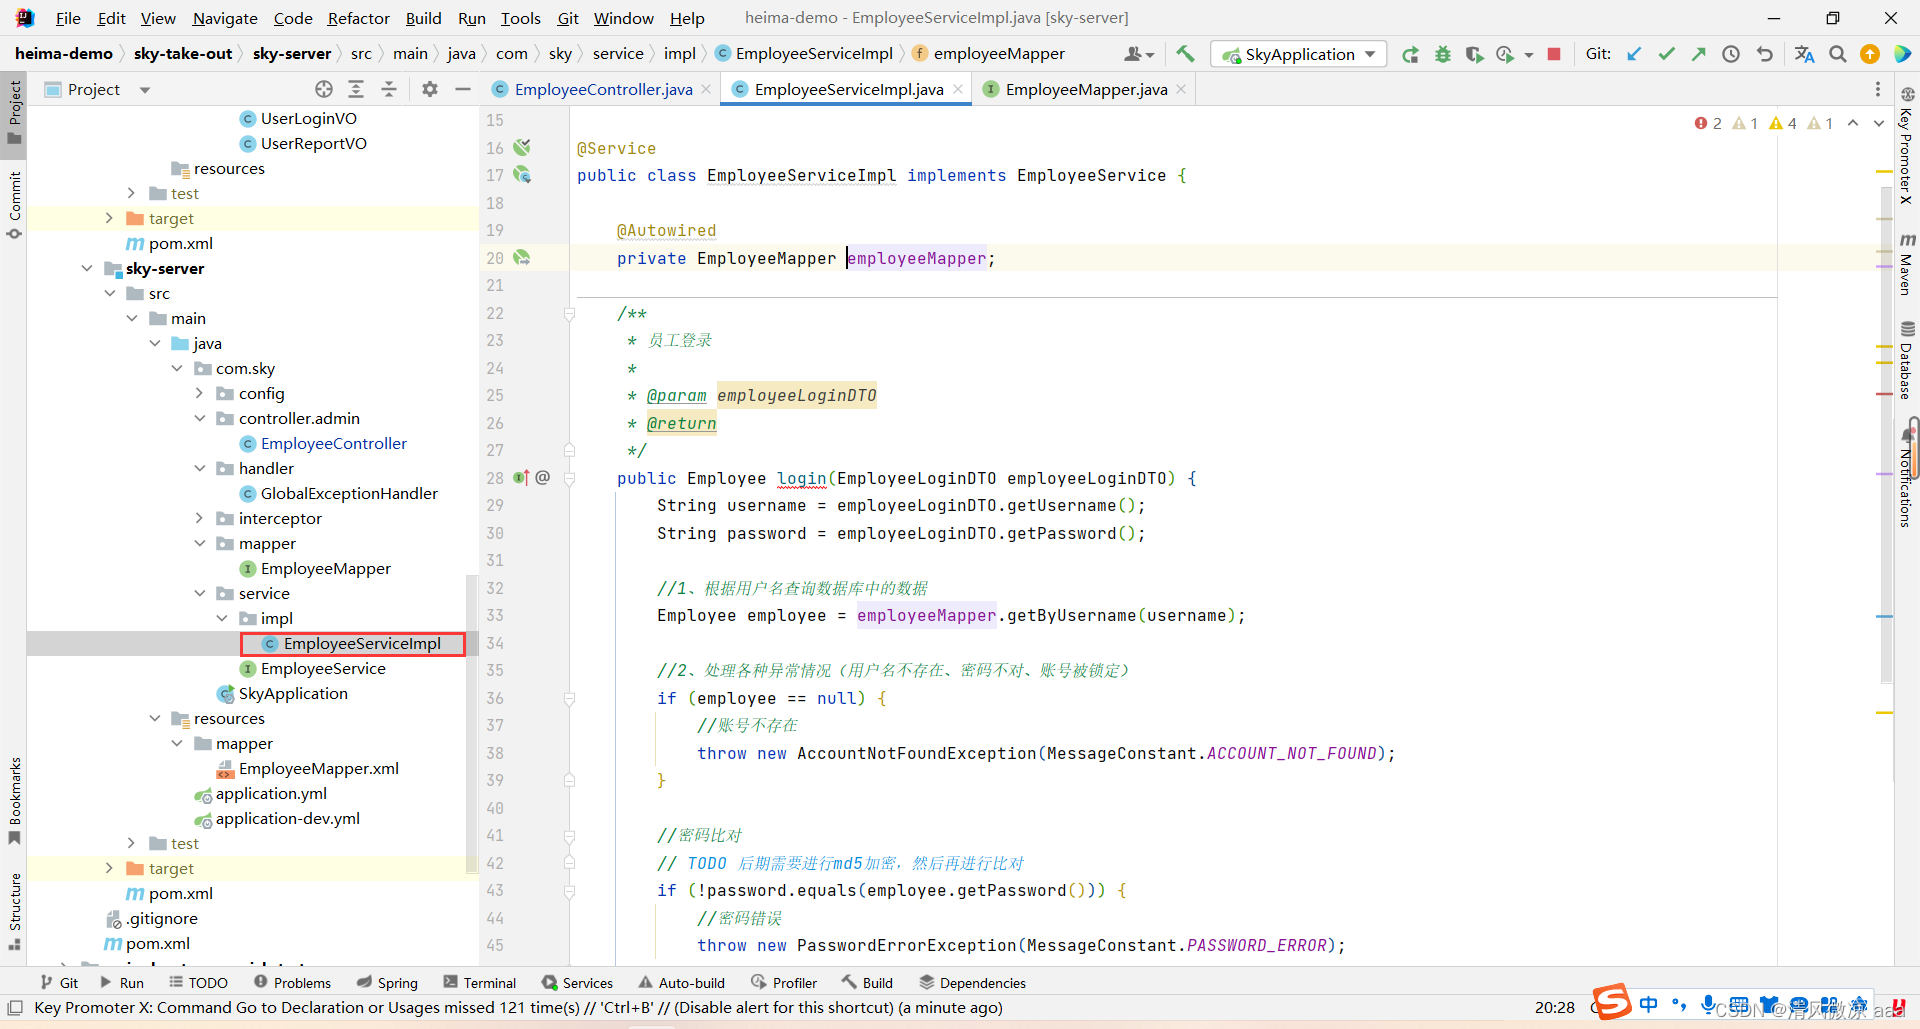Switch to EmployeeController.java tab
Image resolution: width=1920 pixels, height=1029 pixels.
tap(603, 89)
